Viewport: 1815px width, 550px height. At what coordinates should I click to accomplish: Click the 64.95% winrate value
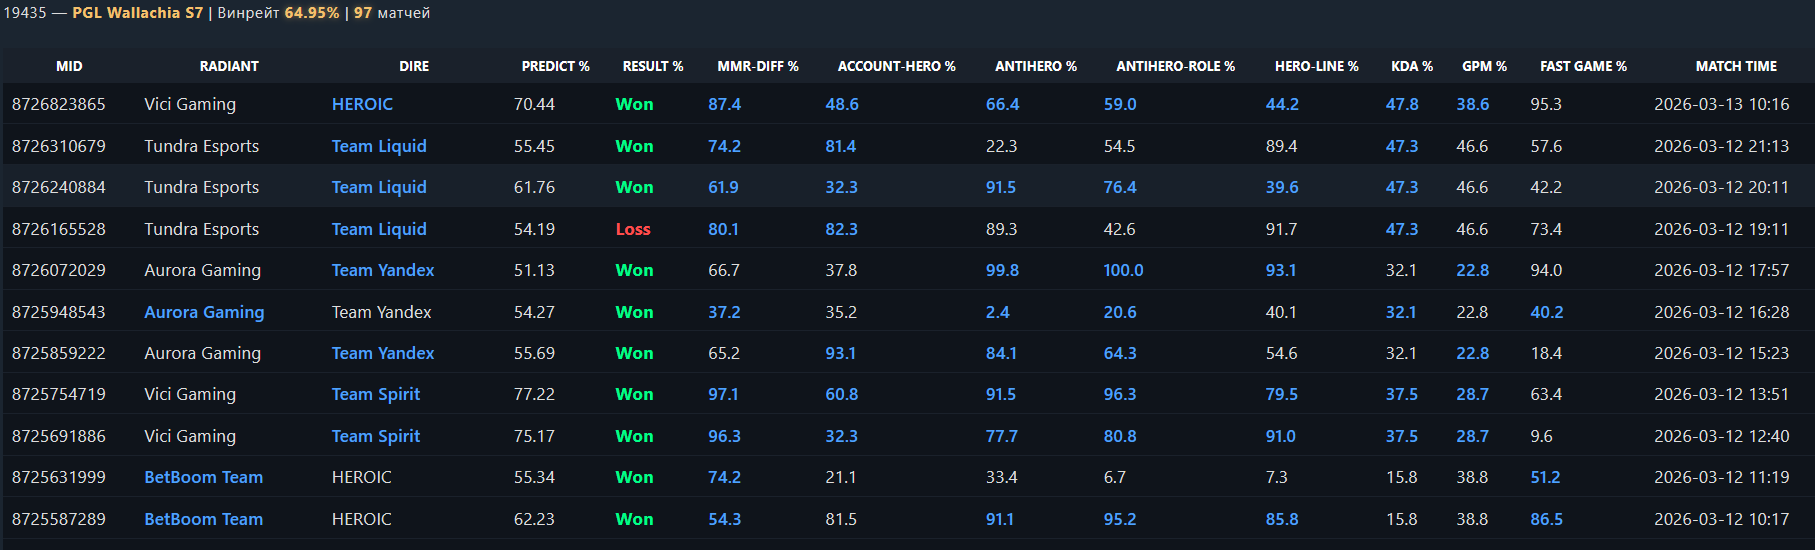(312, 13)
